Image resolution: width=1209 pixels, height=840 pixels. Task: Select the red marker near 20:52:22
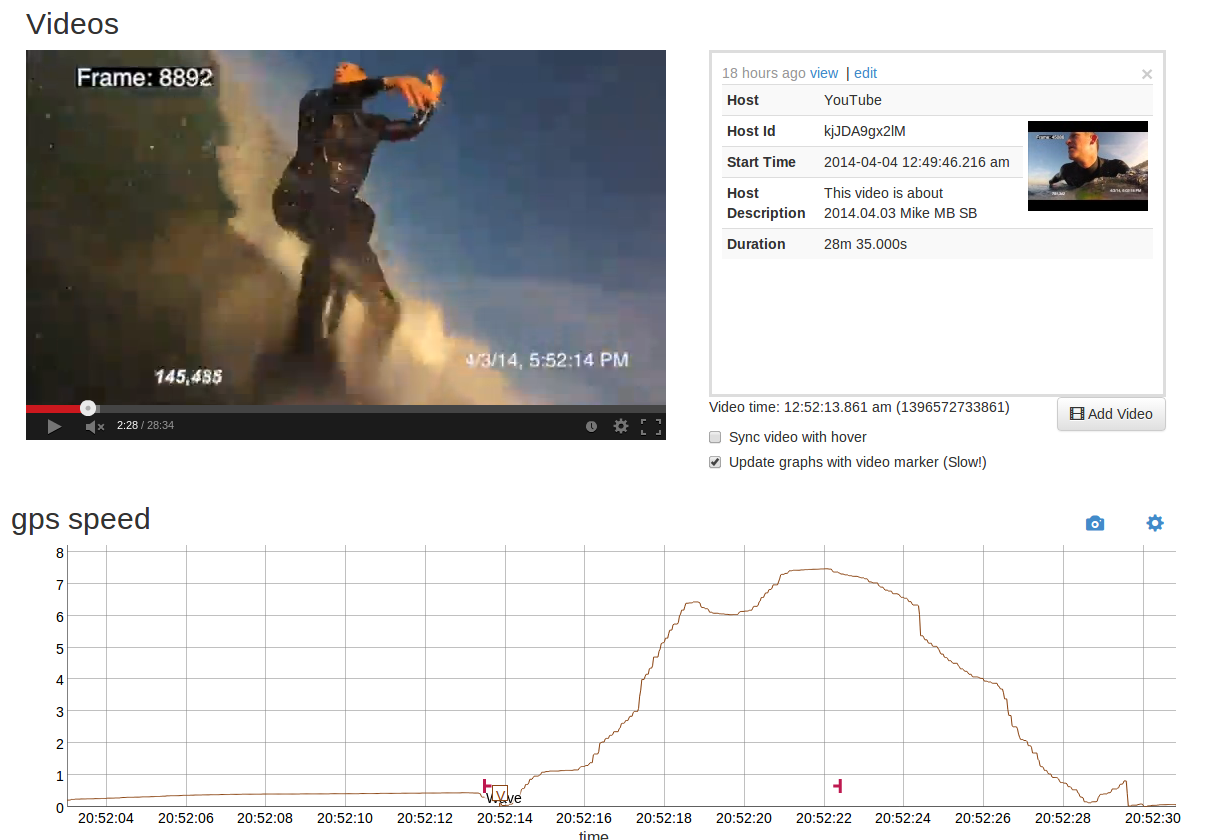[838, 786]
